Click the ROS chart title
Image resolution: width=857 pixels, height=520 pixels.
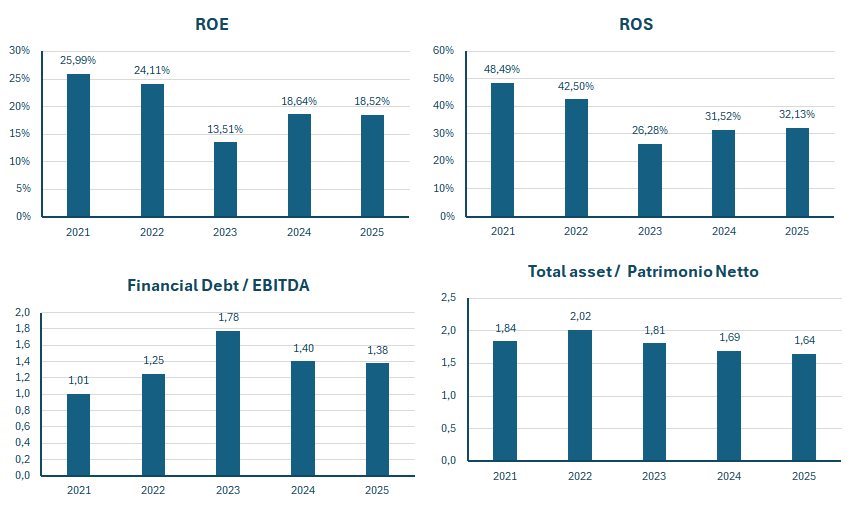636,24
